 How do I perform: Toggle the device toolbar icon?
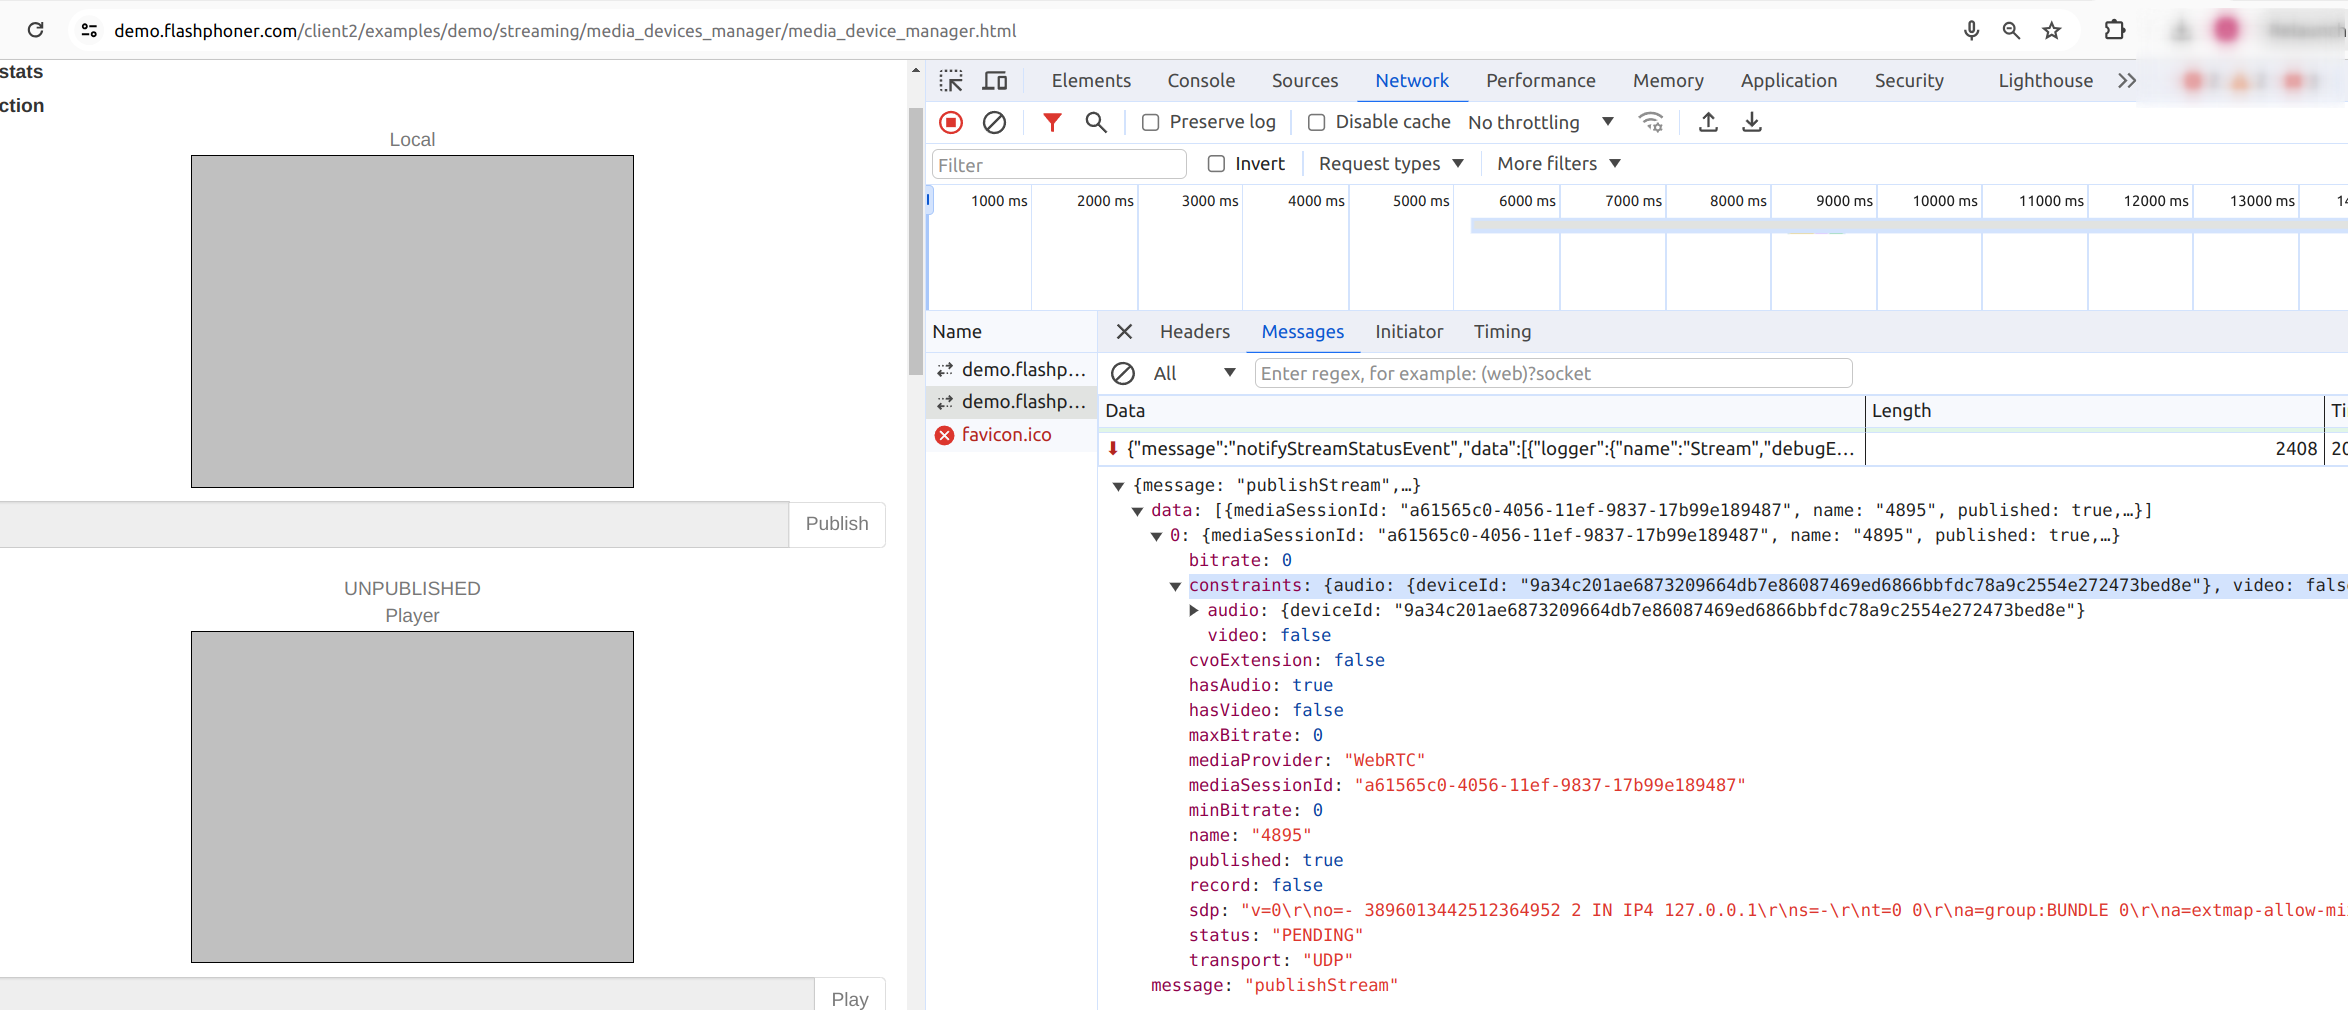click(x=995, y=81)
